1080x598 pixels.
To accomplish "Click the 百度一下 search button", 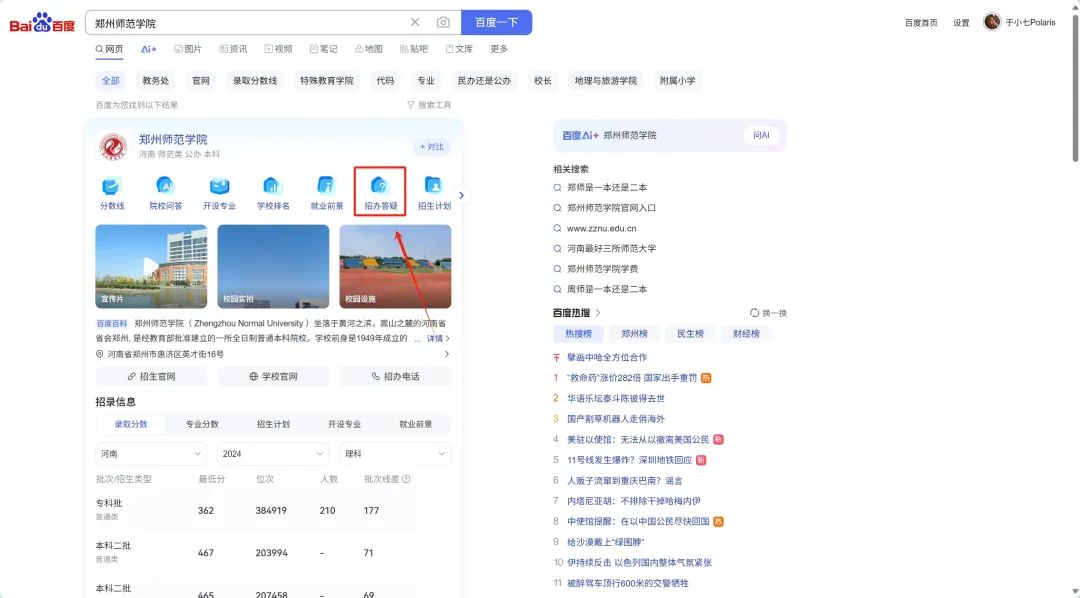I will coord(496,22).
